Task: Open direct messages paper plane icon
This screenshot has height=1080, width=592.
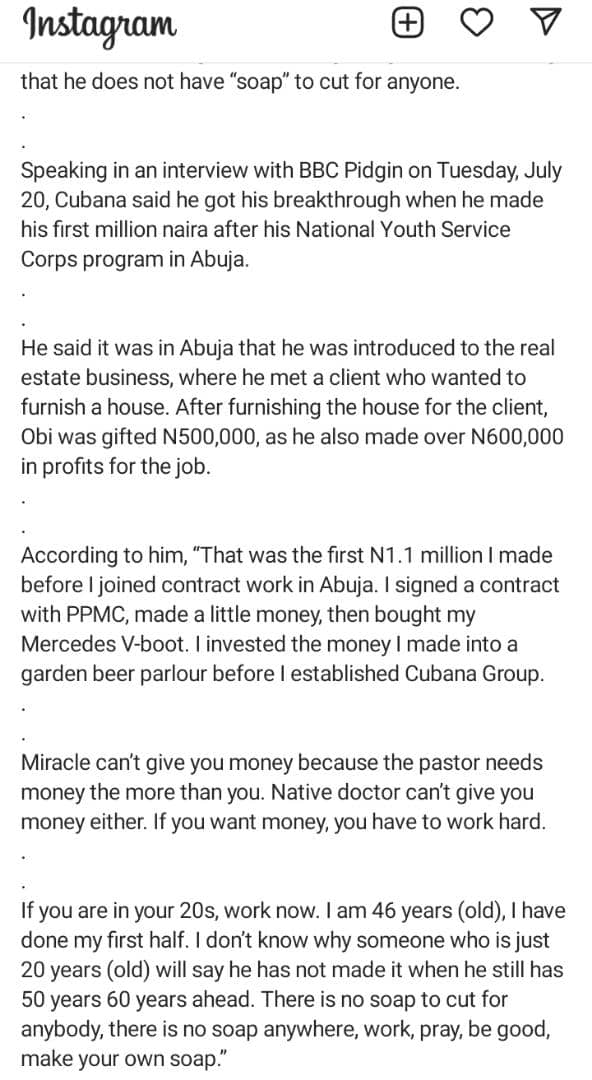Action: (x=546, y=23)
